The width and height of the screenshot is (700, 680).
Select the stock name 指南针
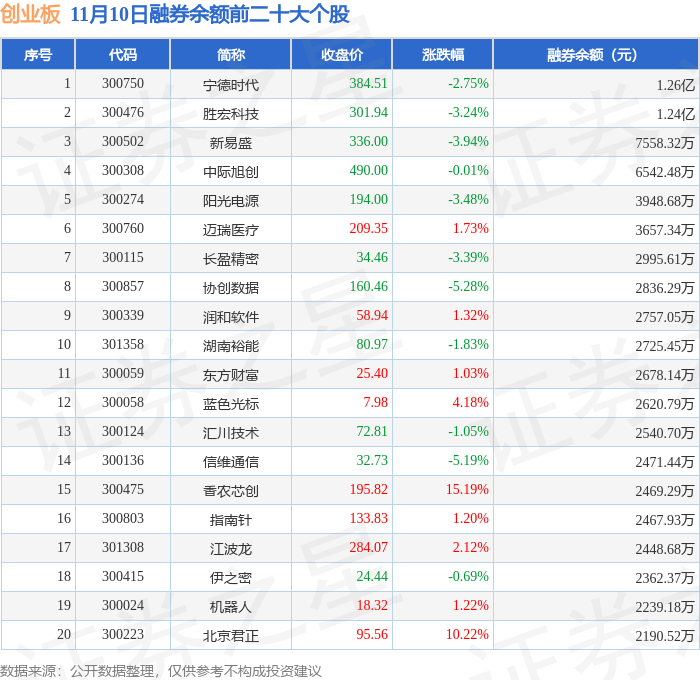(231, 520)
